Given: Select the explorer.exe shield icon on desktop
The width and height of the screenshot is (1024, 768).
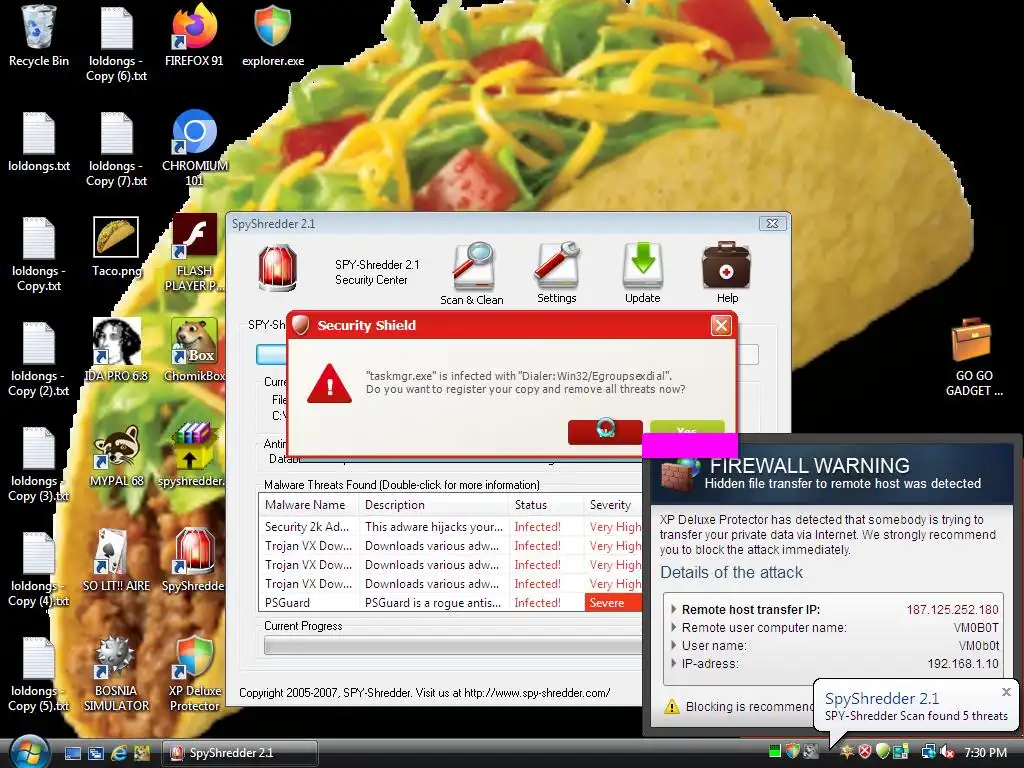Looking at the screenshot, I should [x=273, y=36].
